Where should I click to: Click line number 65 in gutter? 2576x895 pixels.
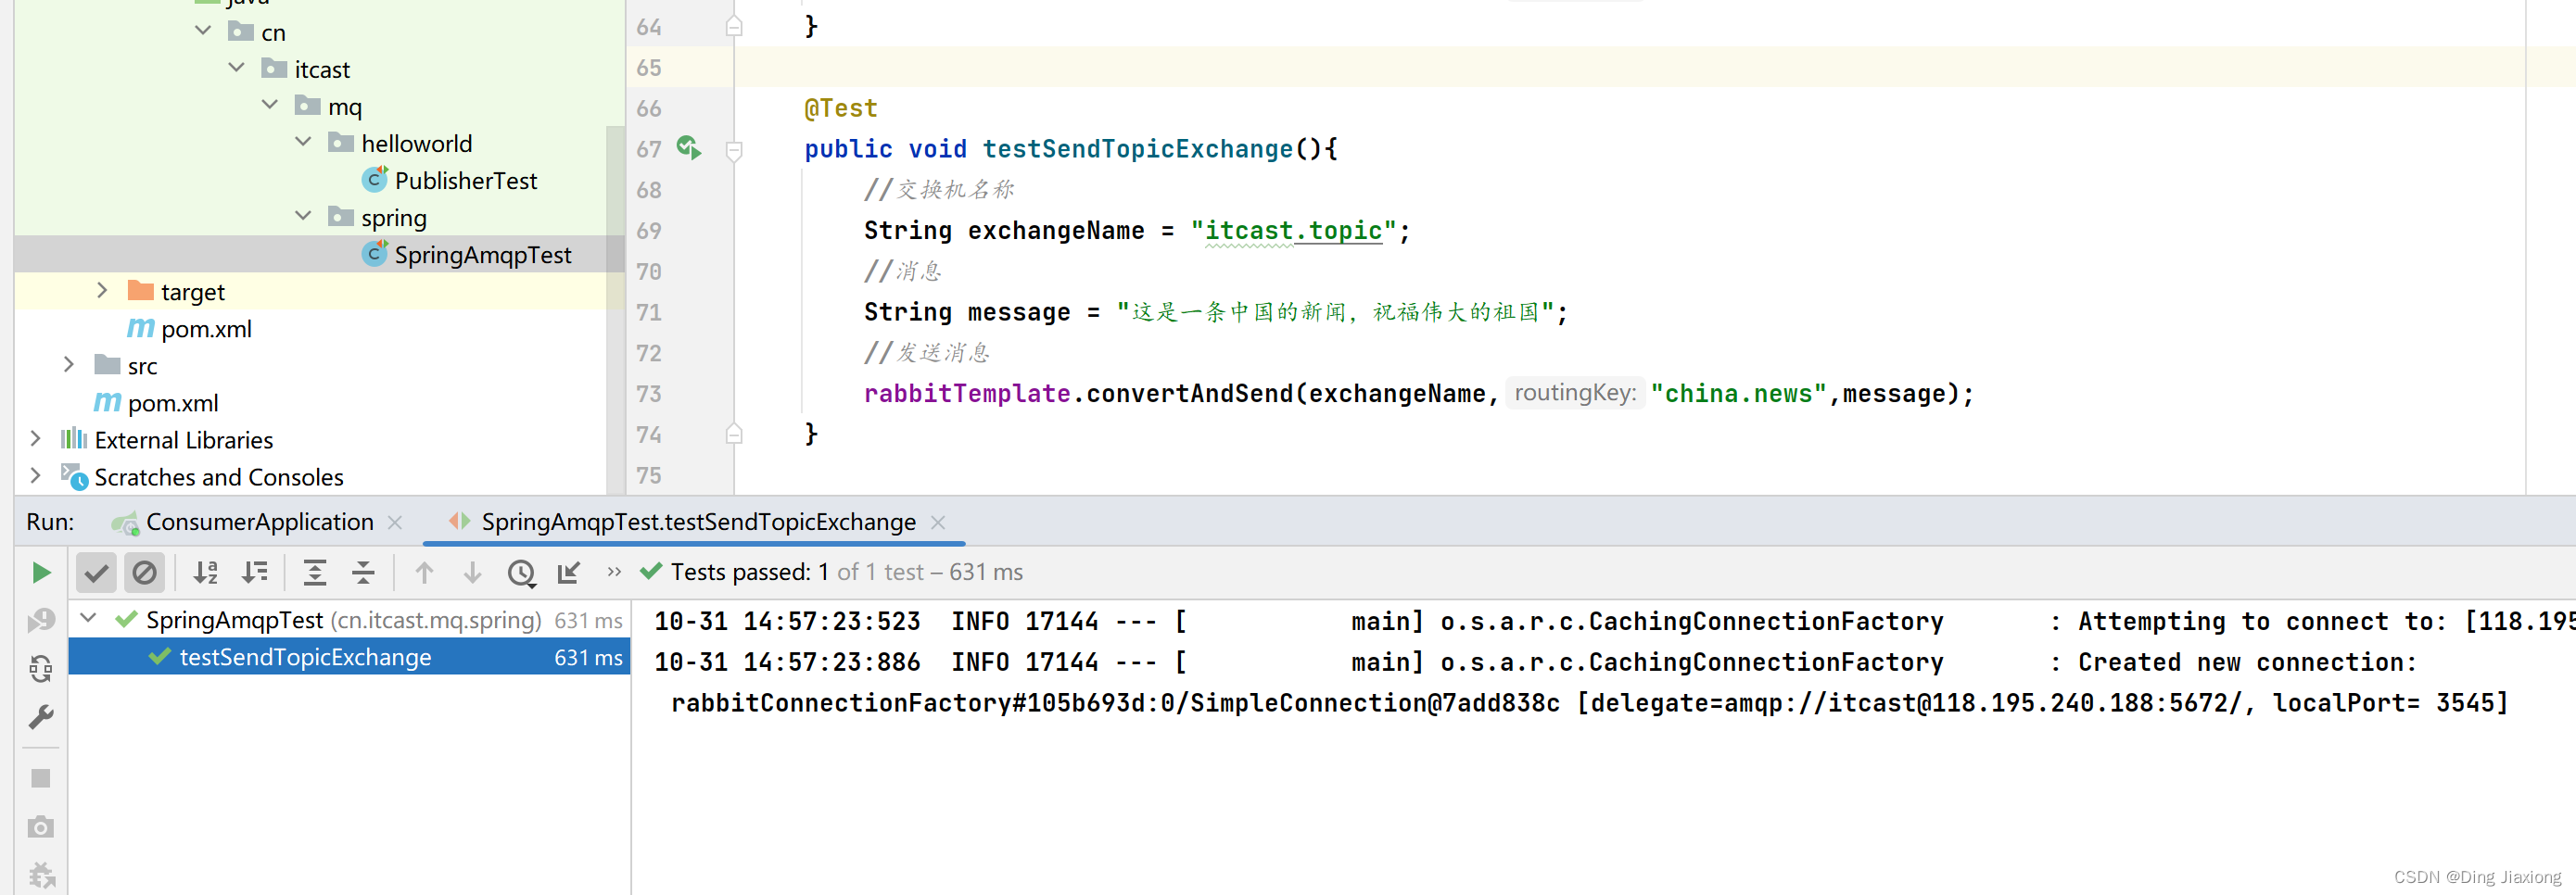click(649, 67)
